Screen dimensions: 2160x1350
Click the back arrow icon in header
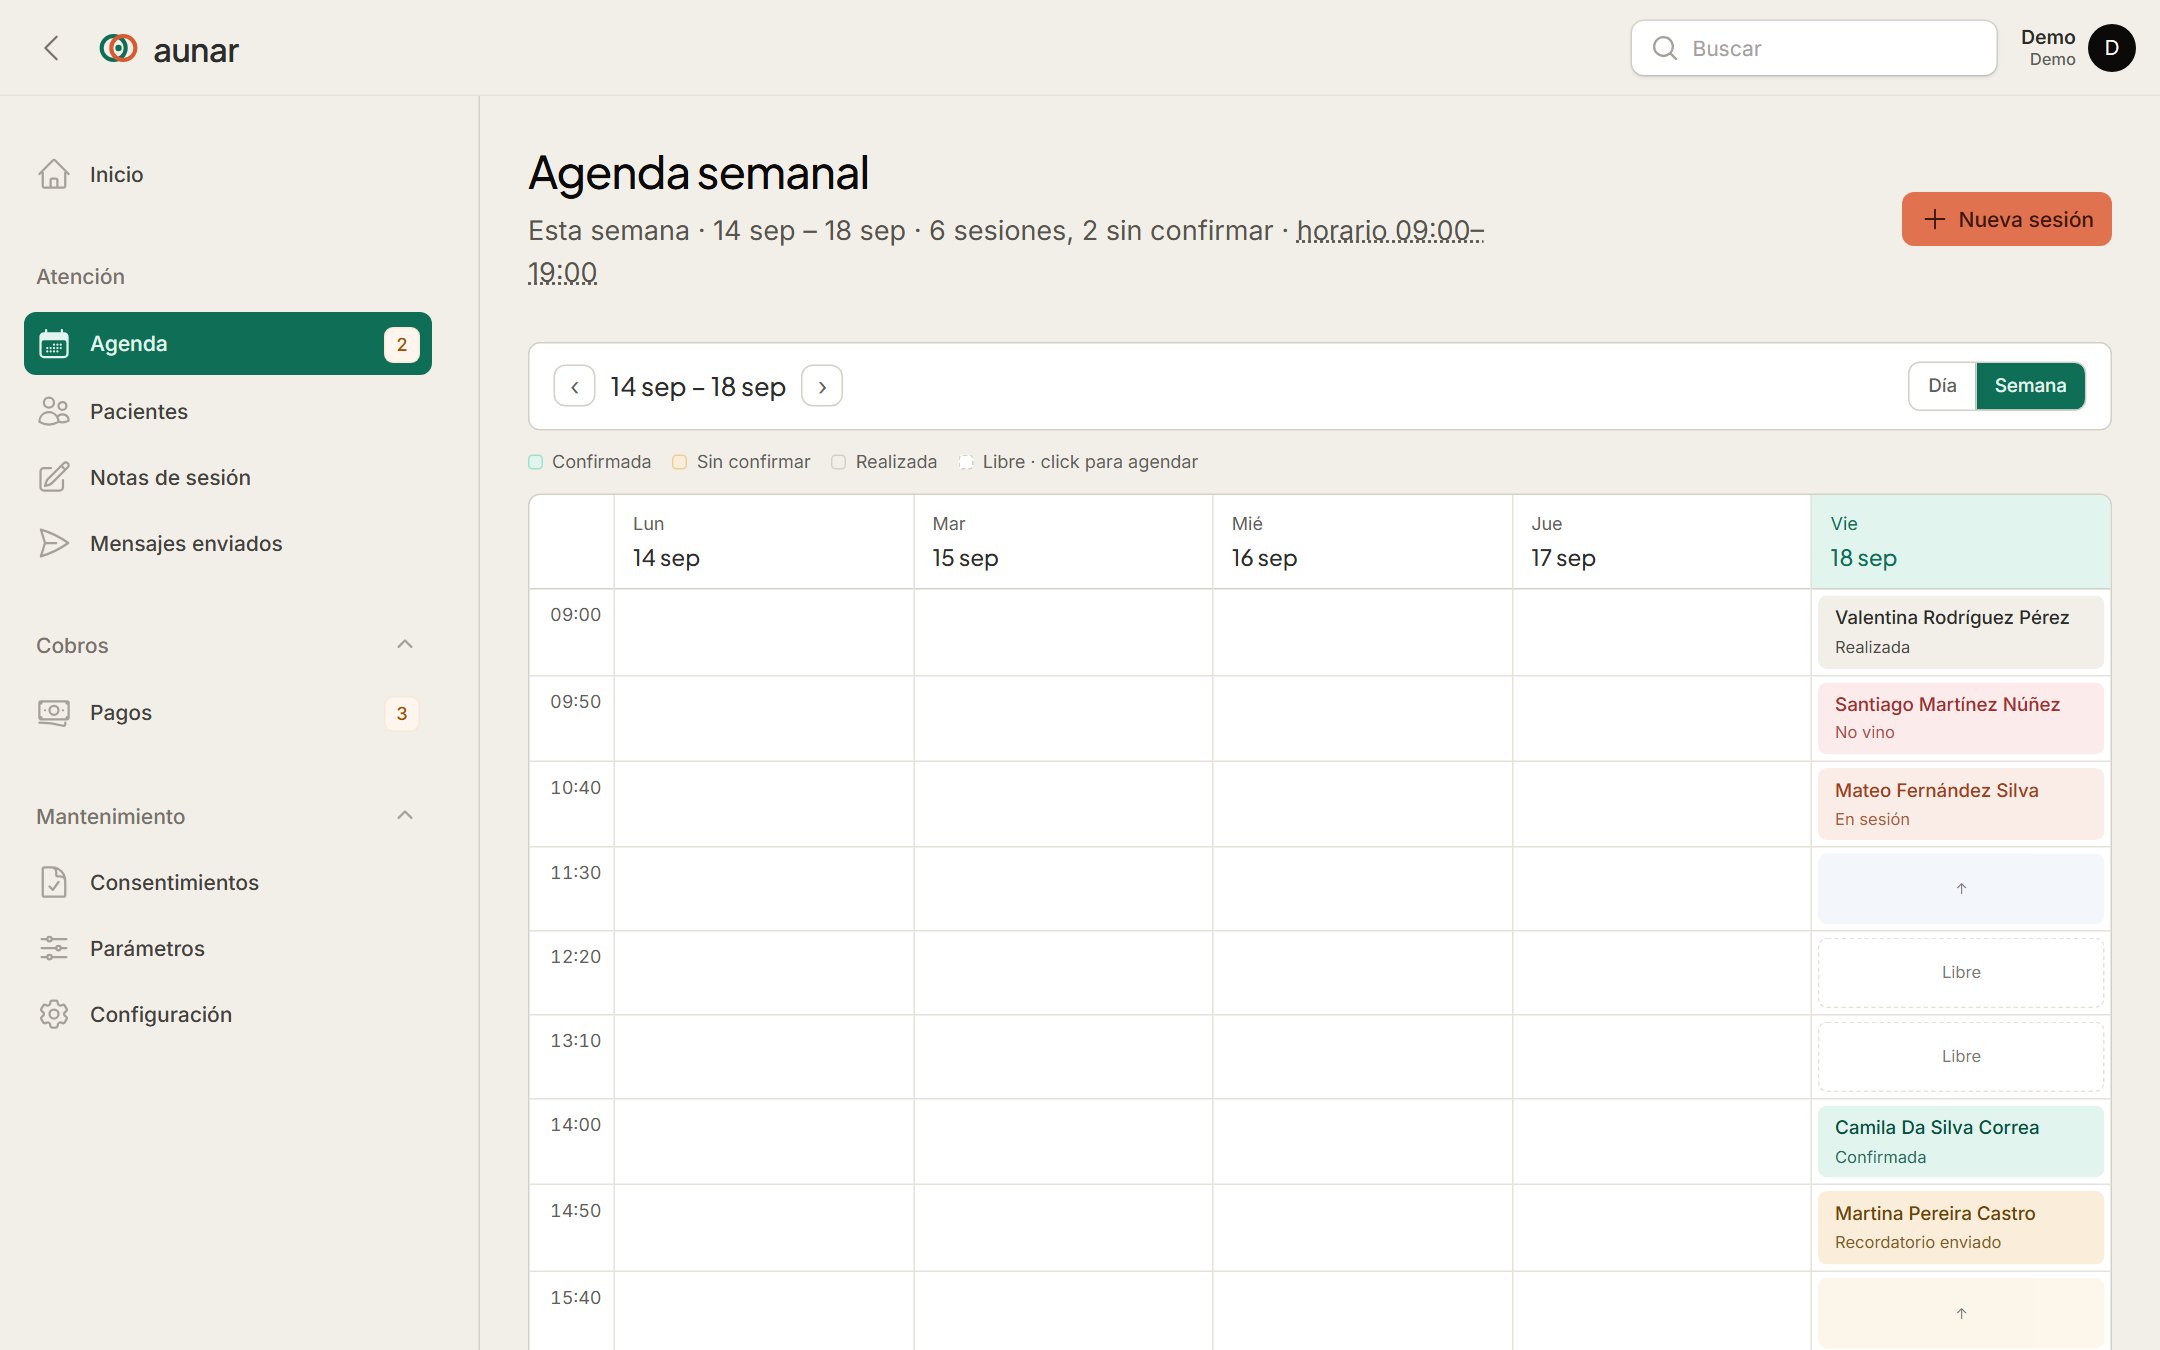click(51, 48)
